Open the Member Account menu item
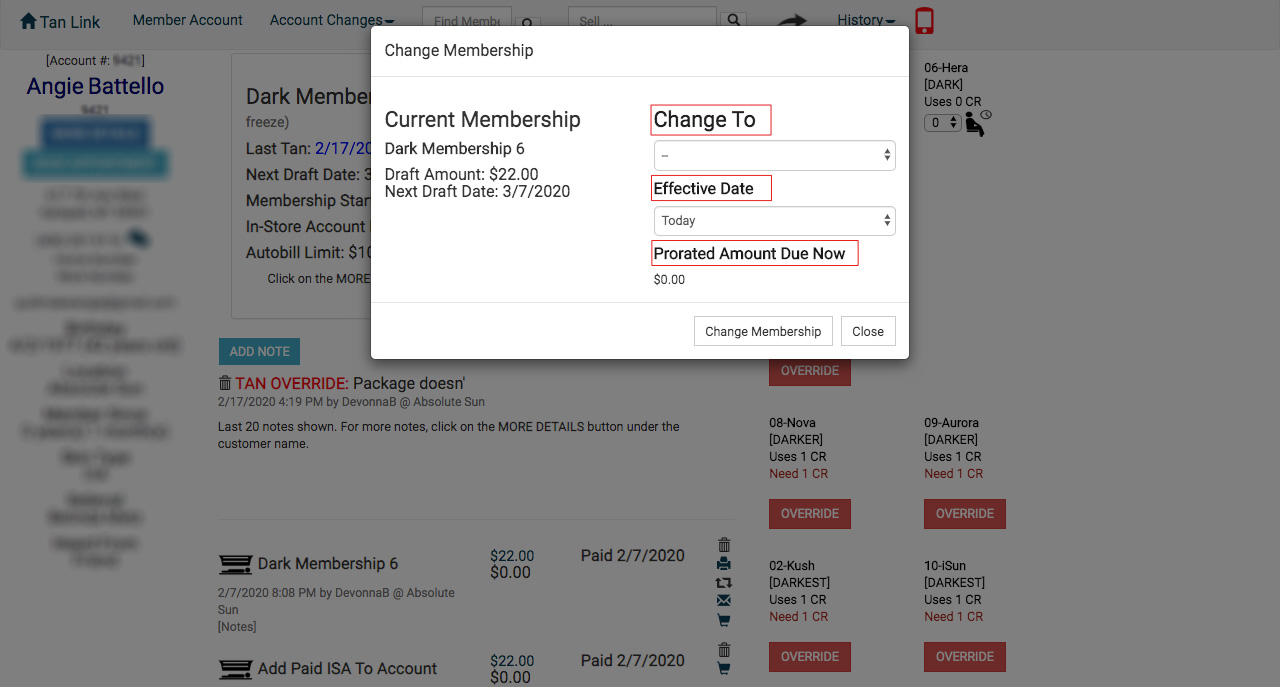The width and height of the screenshot is (1280, 687). [188, 20]
